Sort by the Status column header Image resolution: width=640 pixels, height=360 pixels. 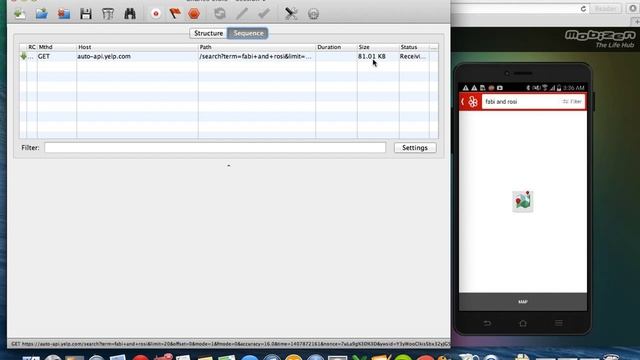pyautogui.click(x=414, y=47)
